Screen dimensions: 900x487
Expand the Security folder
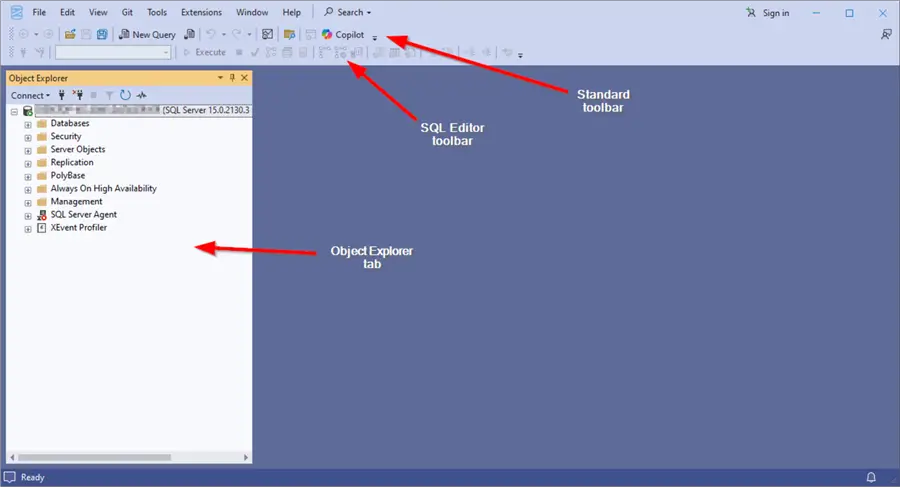tap(28, 138)
